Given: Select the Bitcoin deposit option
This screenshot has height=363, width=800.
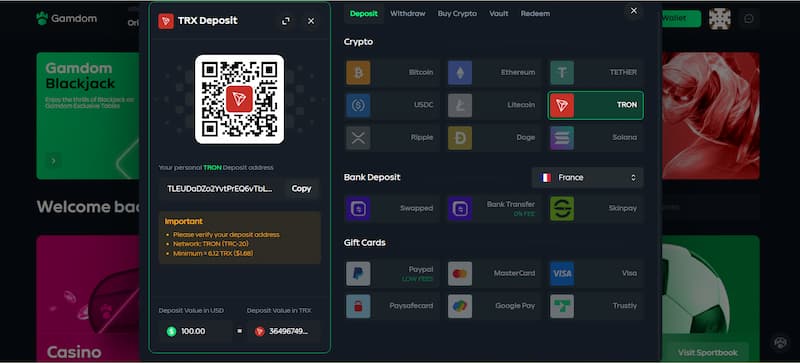Looking at the screenshot, I should pos(392,72).
